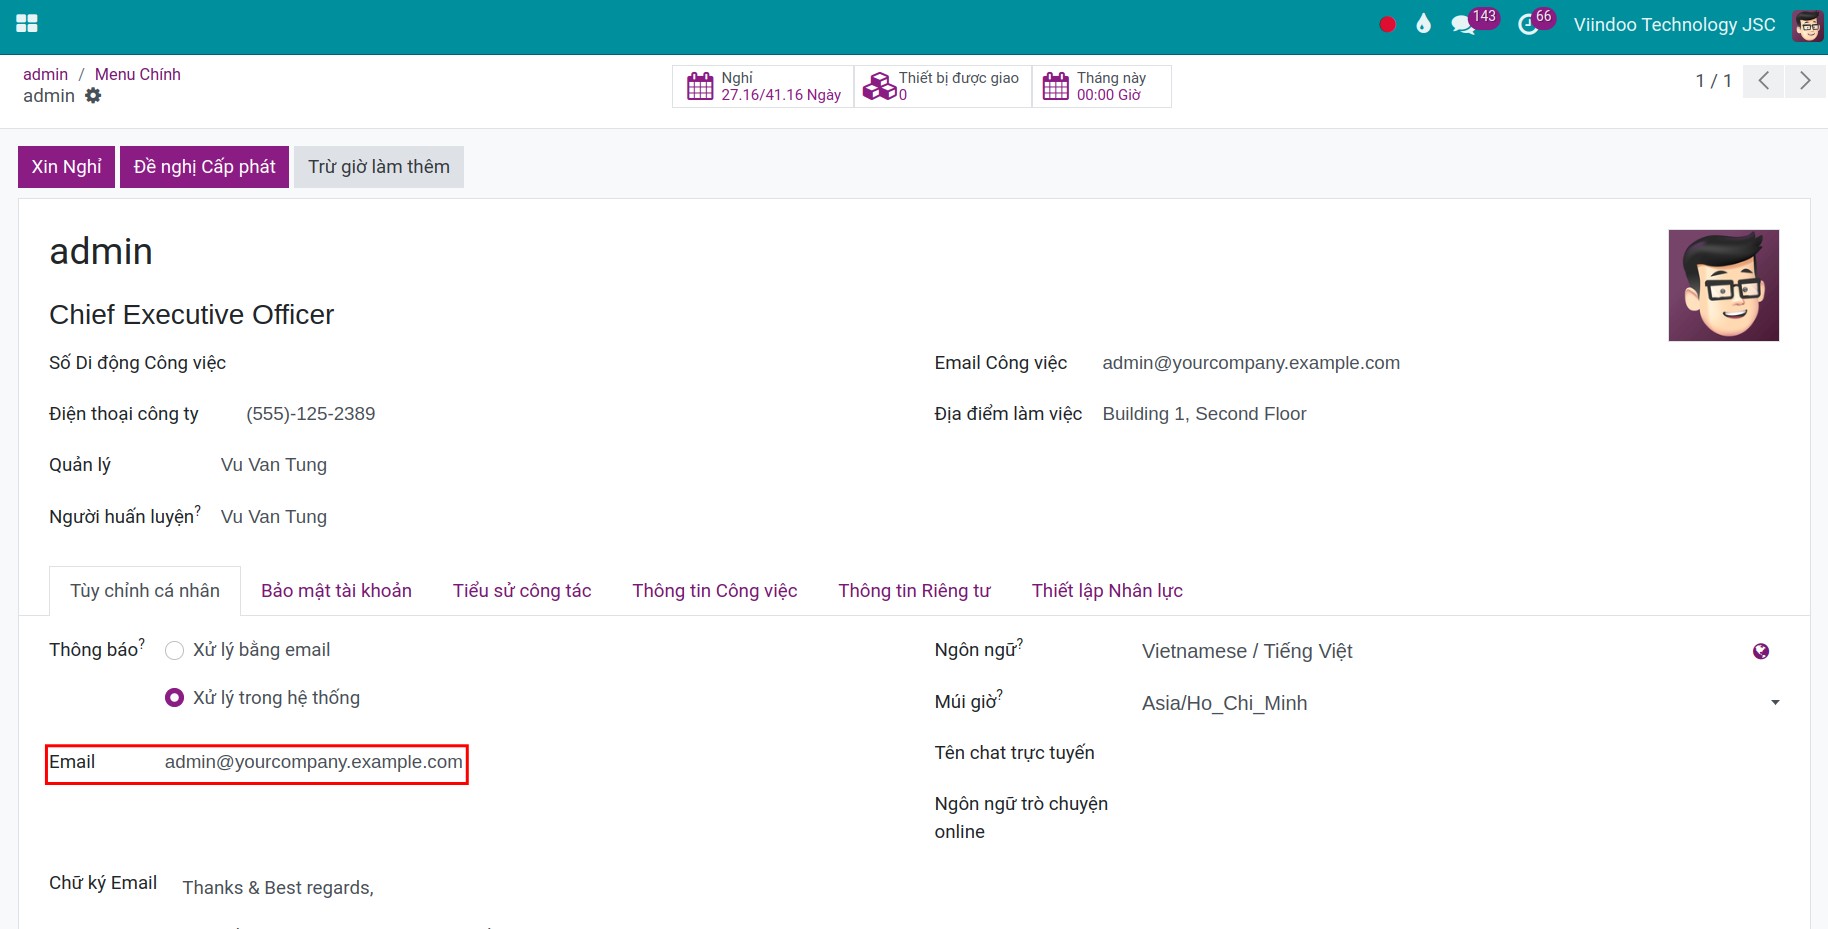Click the Quản lý value Vu Van Tung
This screenshot has width=1828, height=929.
click(x=274, y=465)
